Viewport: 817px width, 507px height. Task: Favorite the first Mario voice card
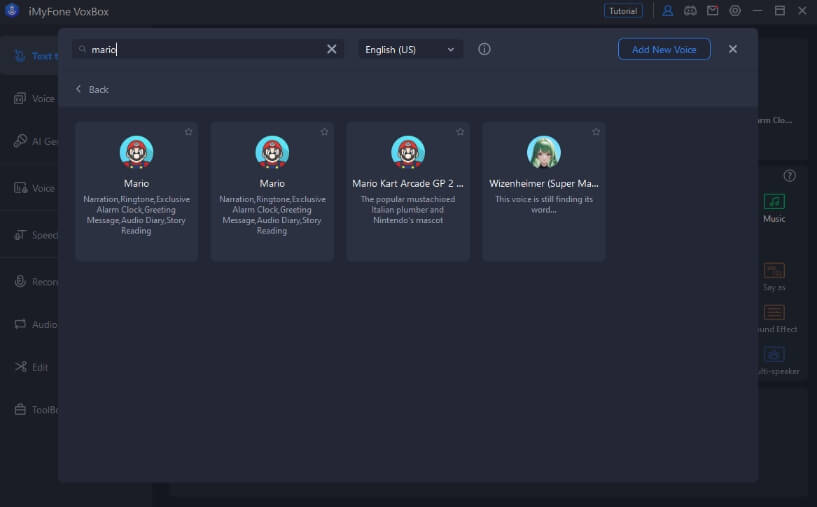[189, 132]
